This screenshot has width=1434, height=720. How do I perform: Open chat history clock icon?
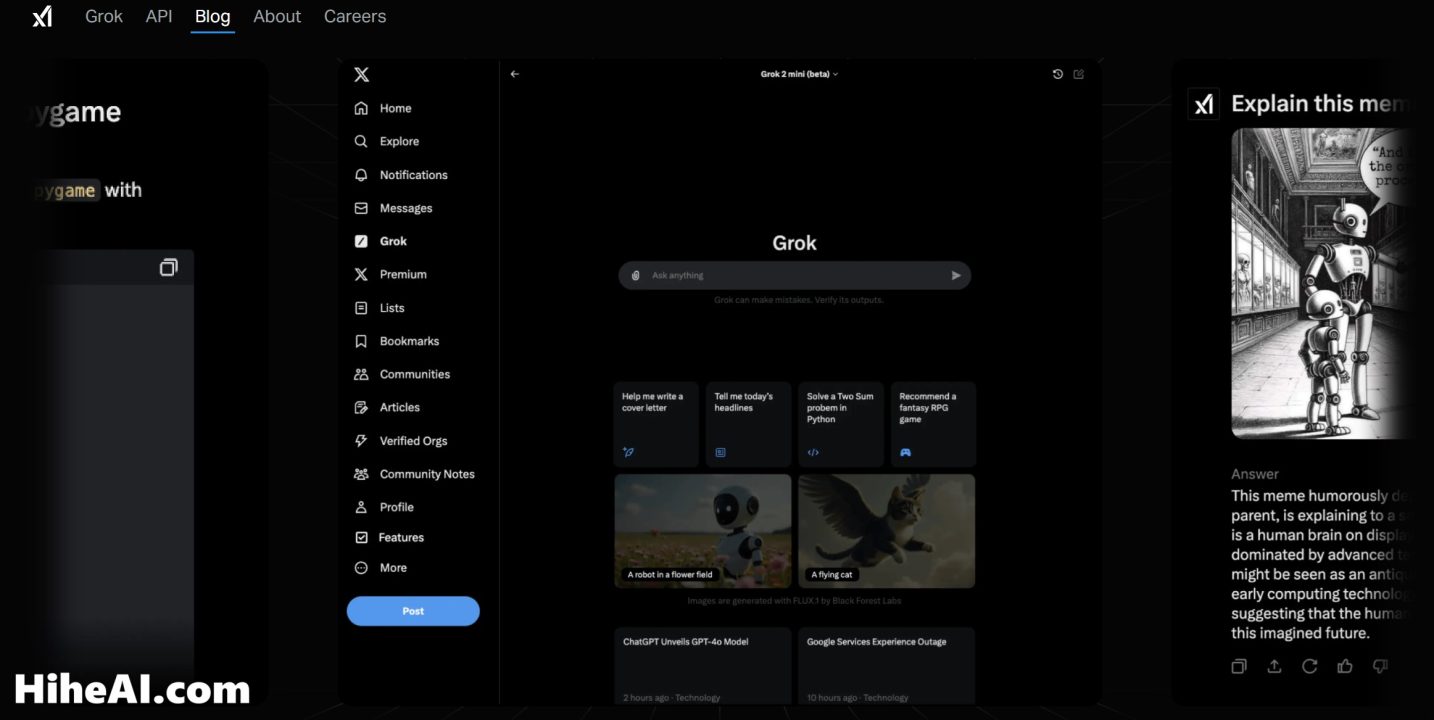1058,74
